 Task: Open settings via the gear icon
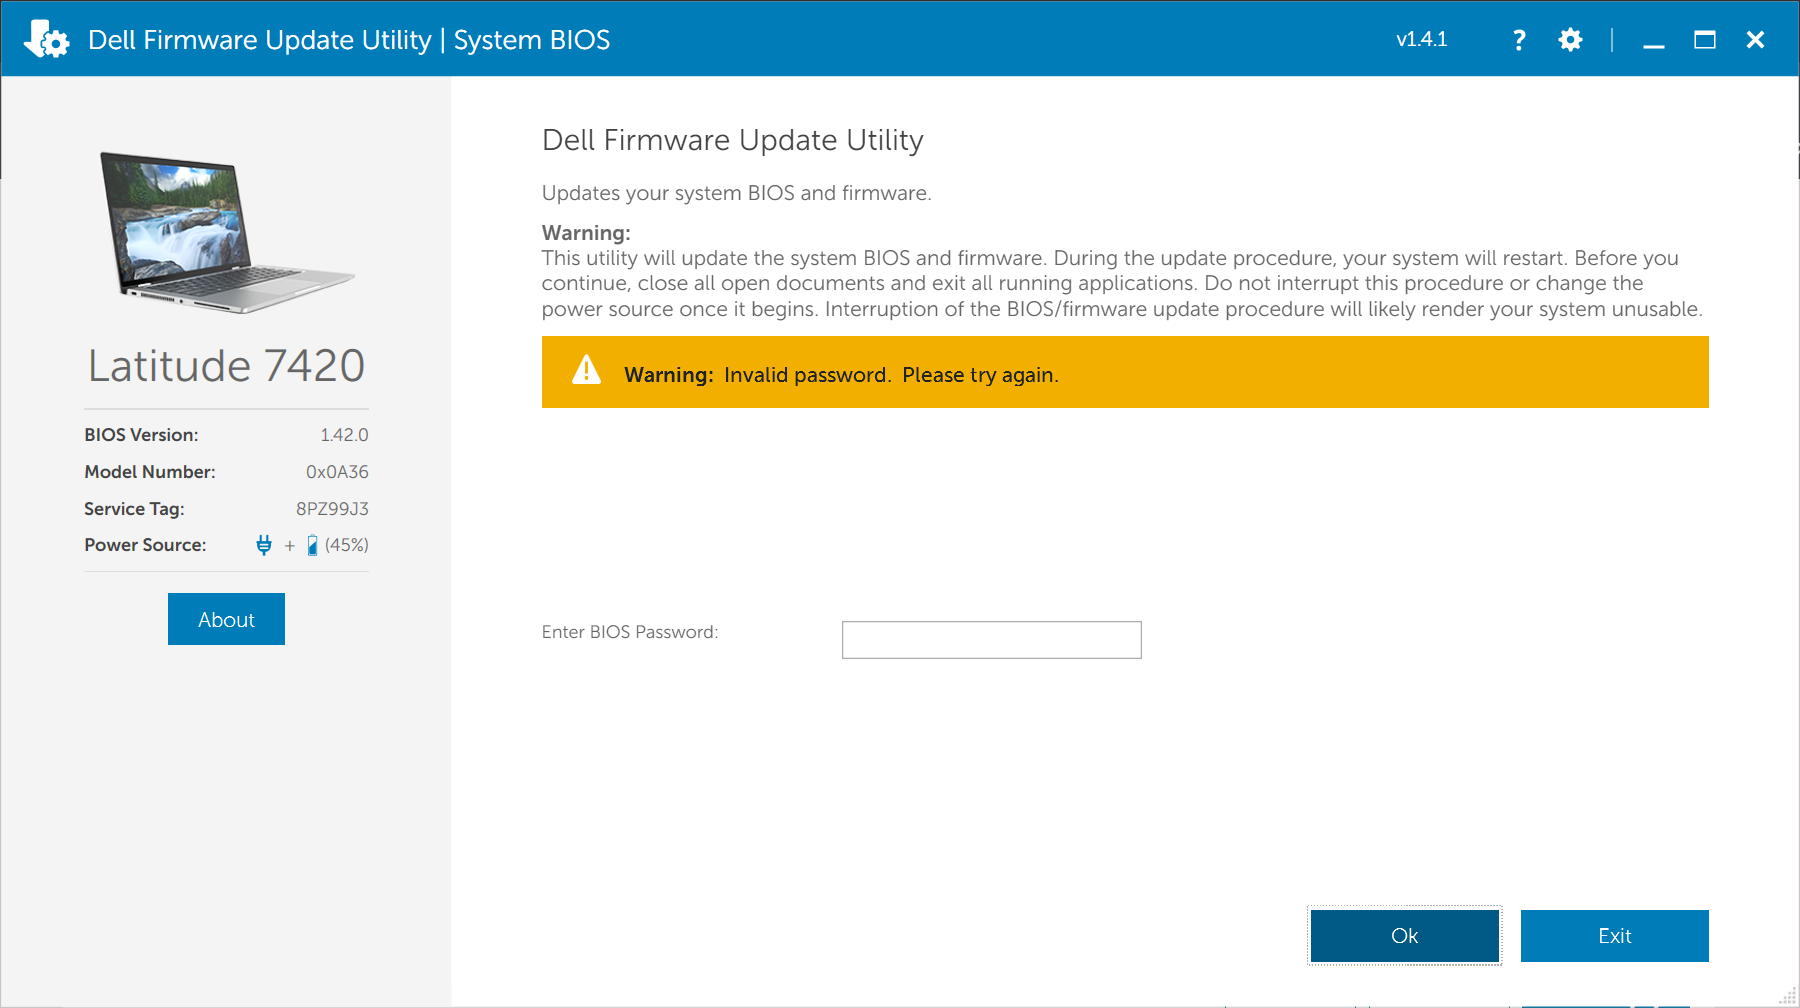click(1570, 40)
